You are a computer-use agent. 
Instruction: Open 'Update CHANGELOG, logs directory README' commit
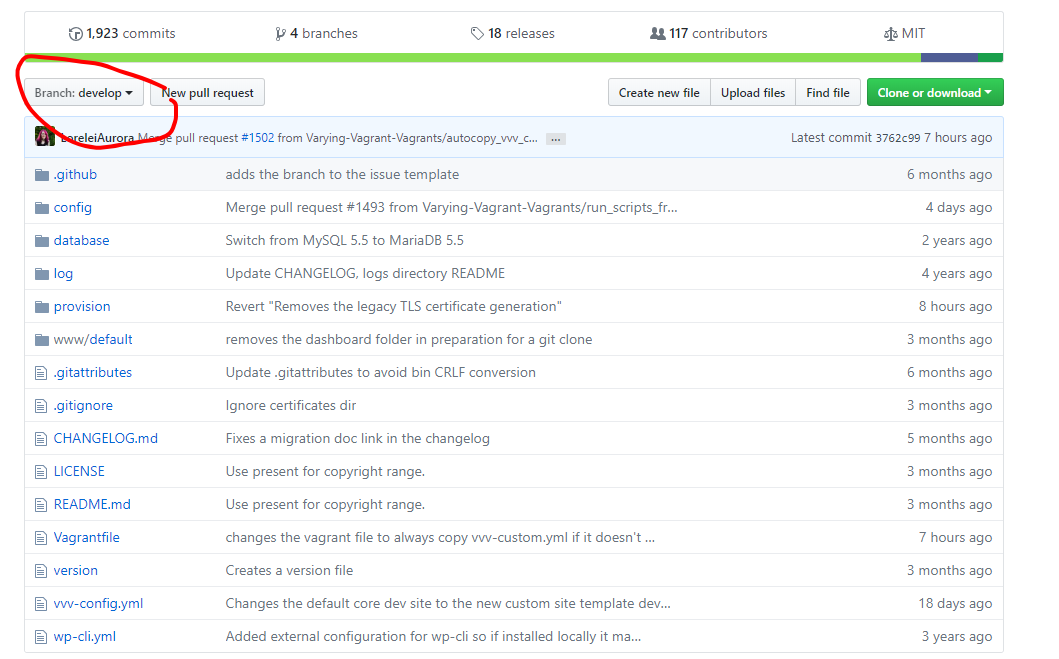(x=365, y=274)
